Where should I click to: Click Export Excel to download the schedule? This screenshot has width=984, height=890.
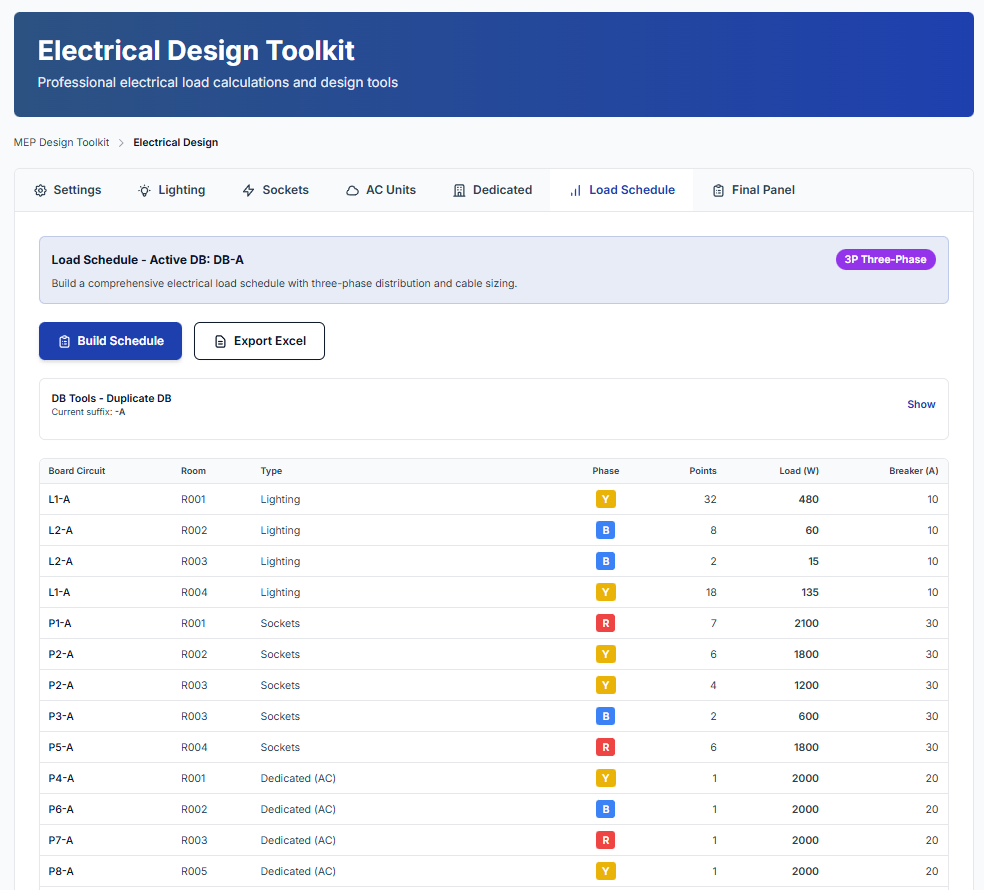(259, 341)
